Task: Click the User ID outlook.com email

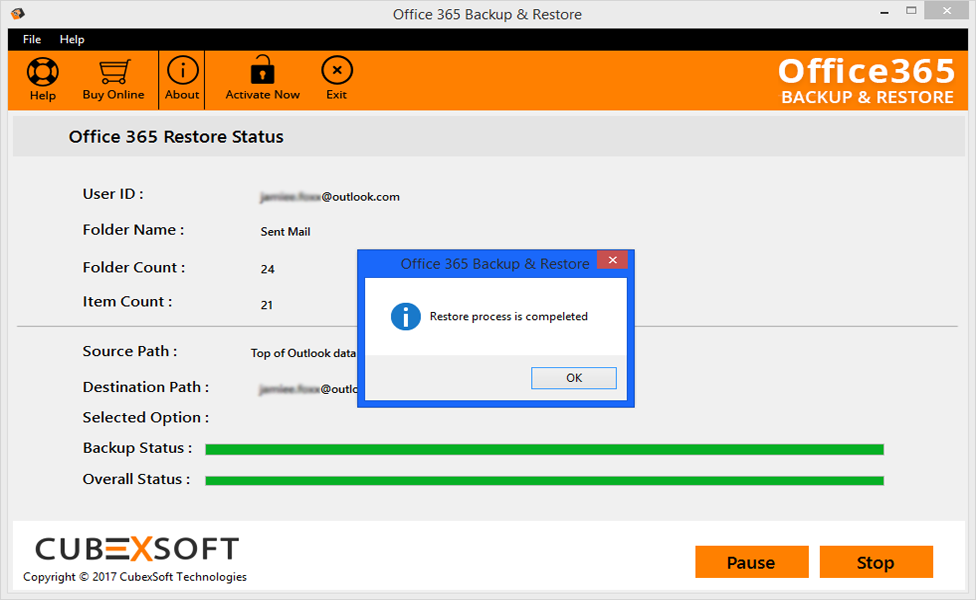Action: coord(329,197)
